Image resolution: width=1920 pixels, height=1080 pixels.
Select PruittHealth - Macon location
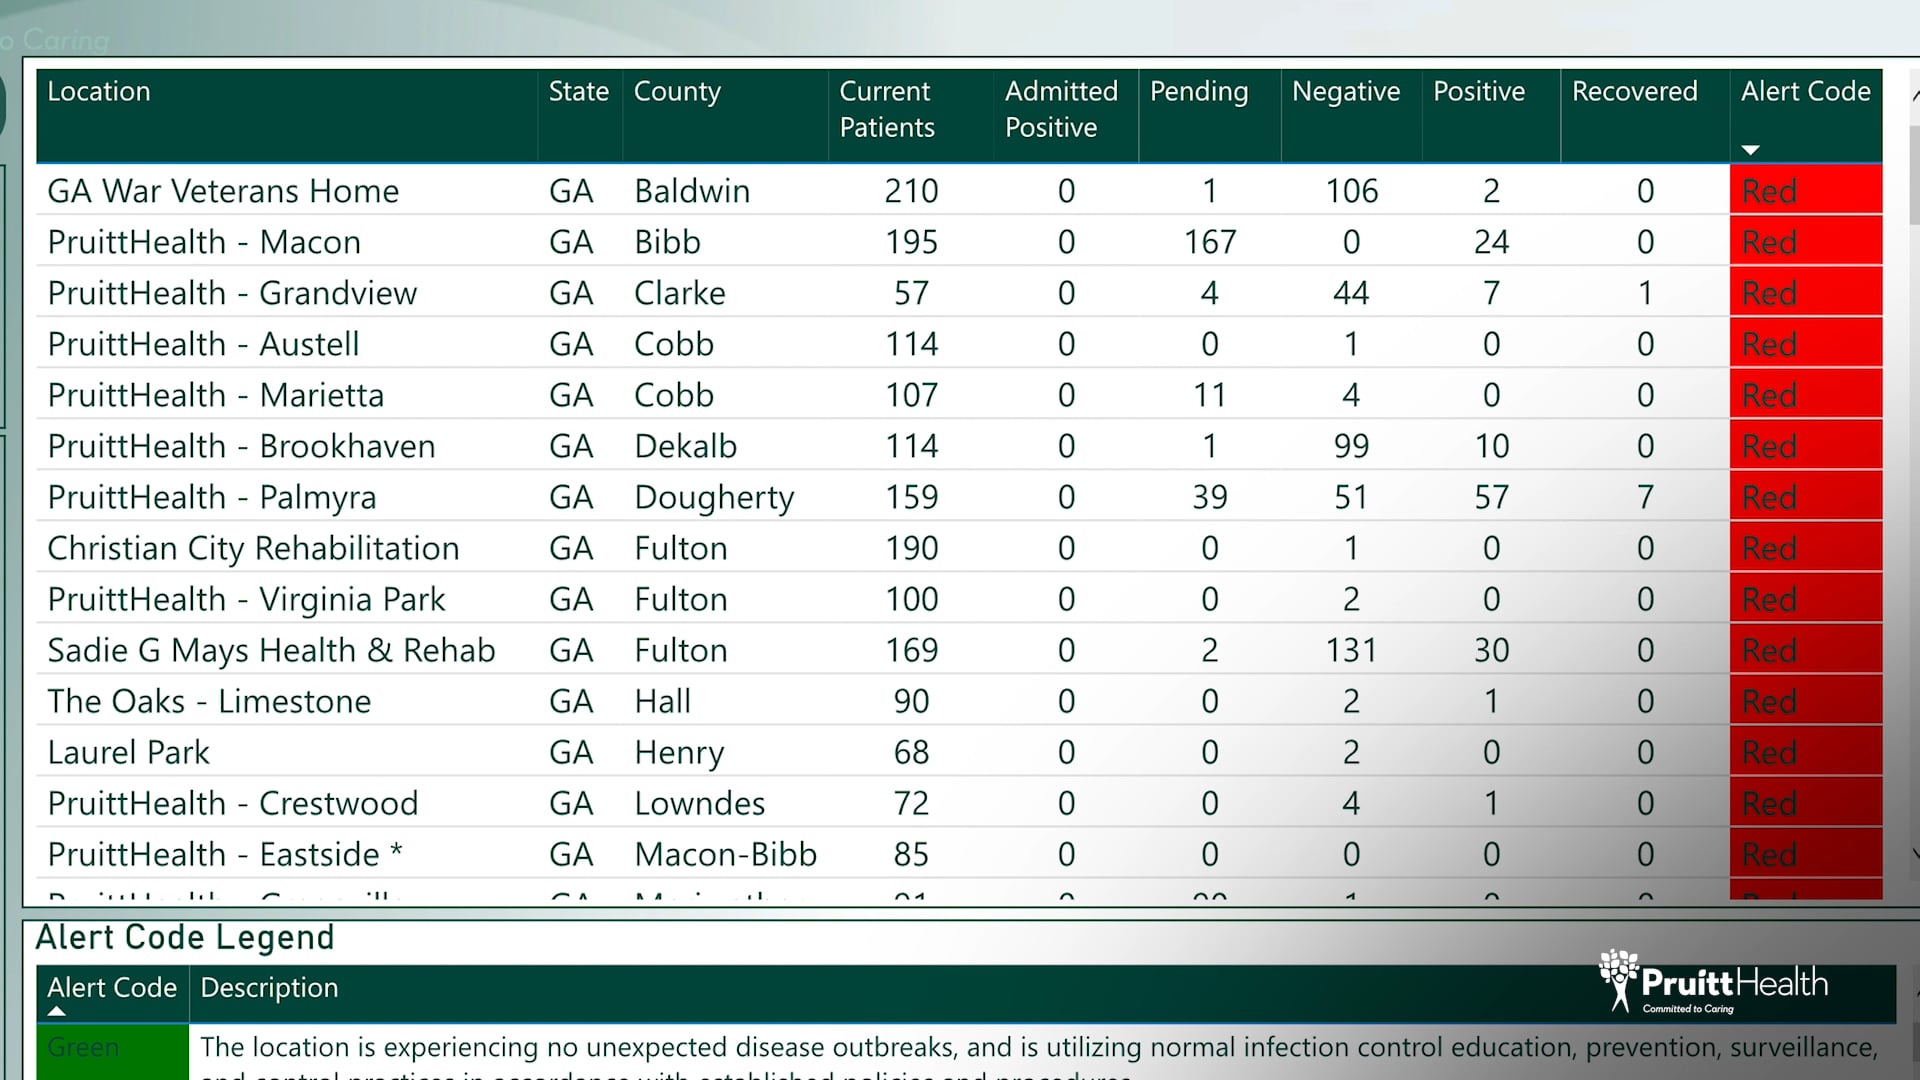204,242
